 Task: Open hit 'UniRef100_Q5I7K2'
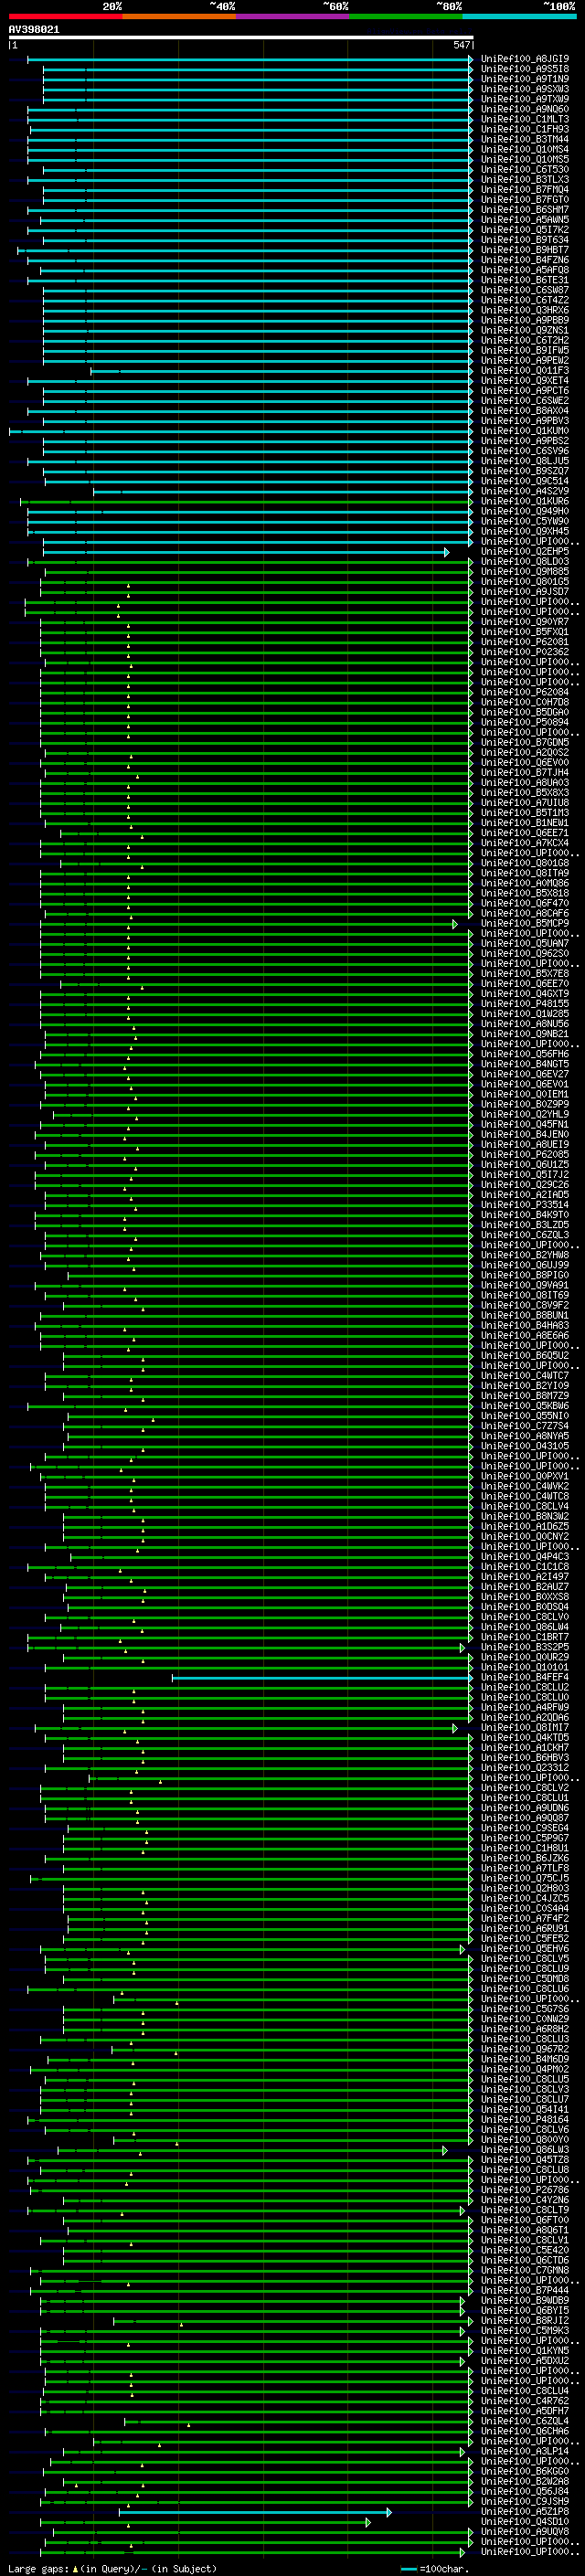(x=525, y=230)
